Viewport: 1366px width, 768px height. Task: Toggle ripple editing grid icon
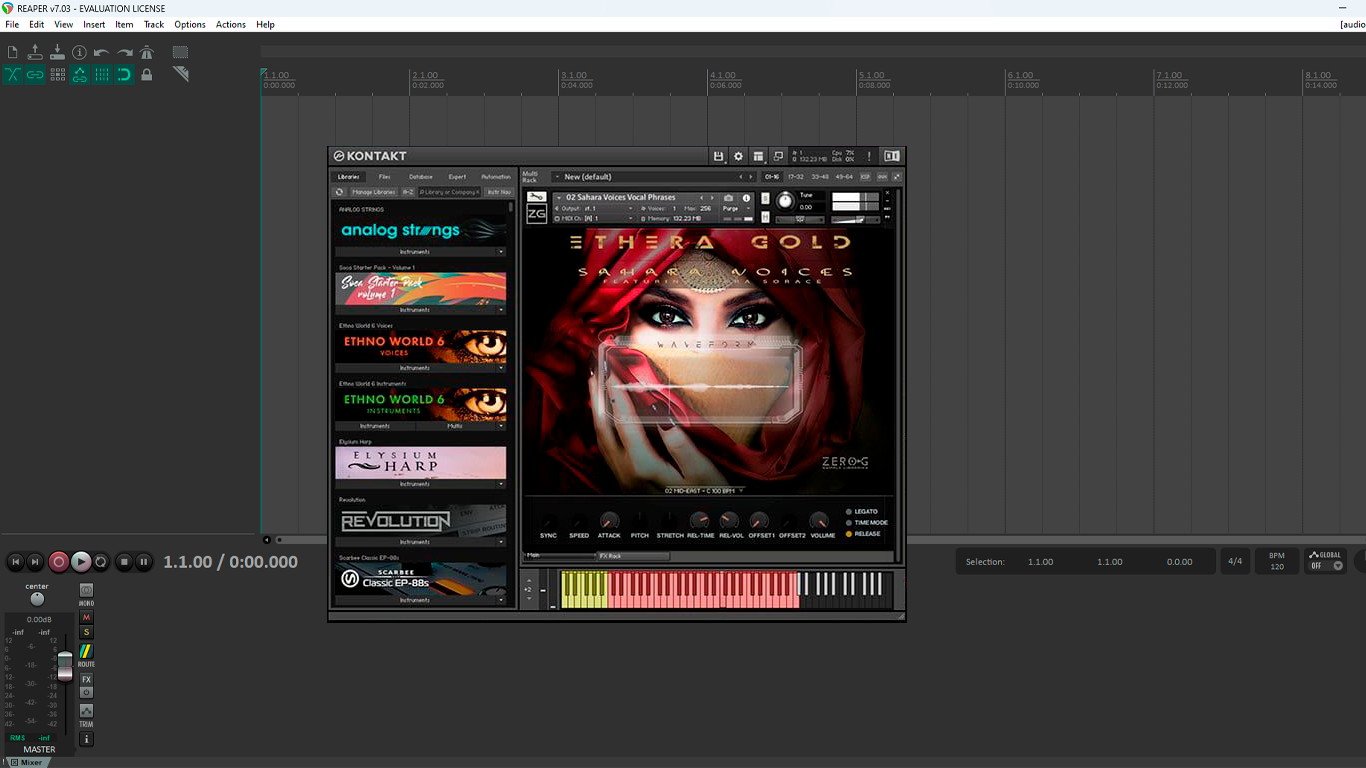[x=57, y=74]
